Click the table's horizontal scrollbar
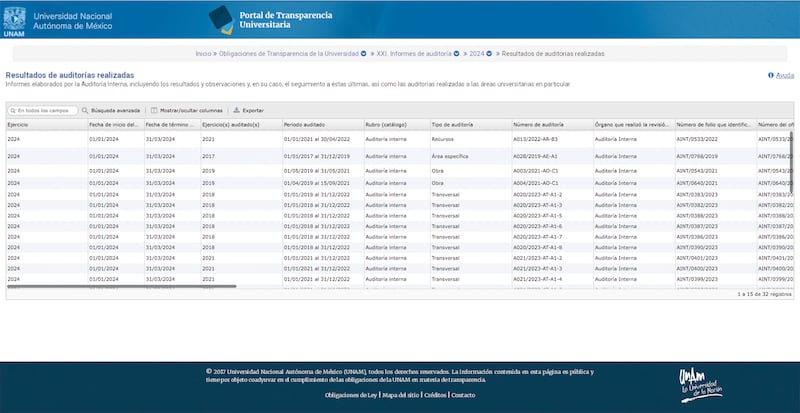This screenshot has width=800, height=413. [x=120, y=286]
